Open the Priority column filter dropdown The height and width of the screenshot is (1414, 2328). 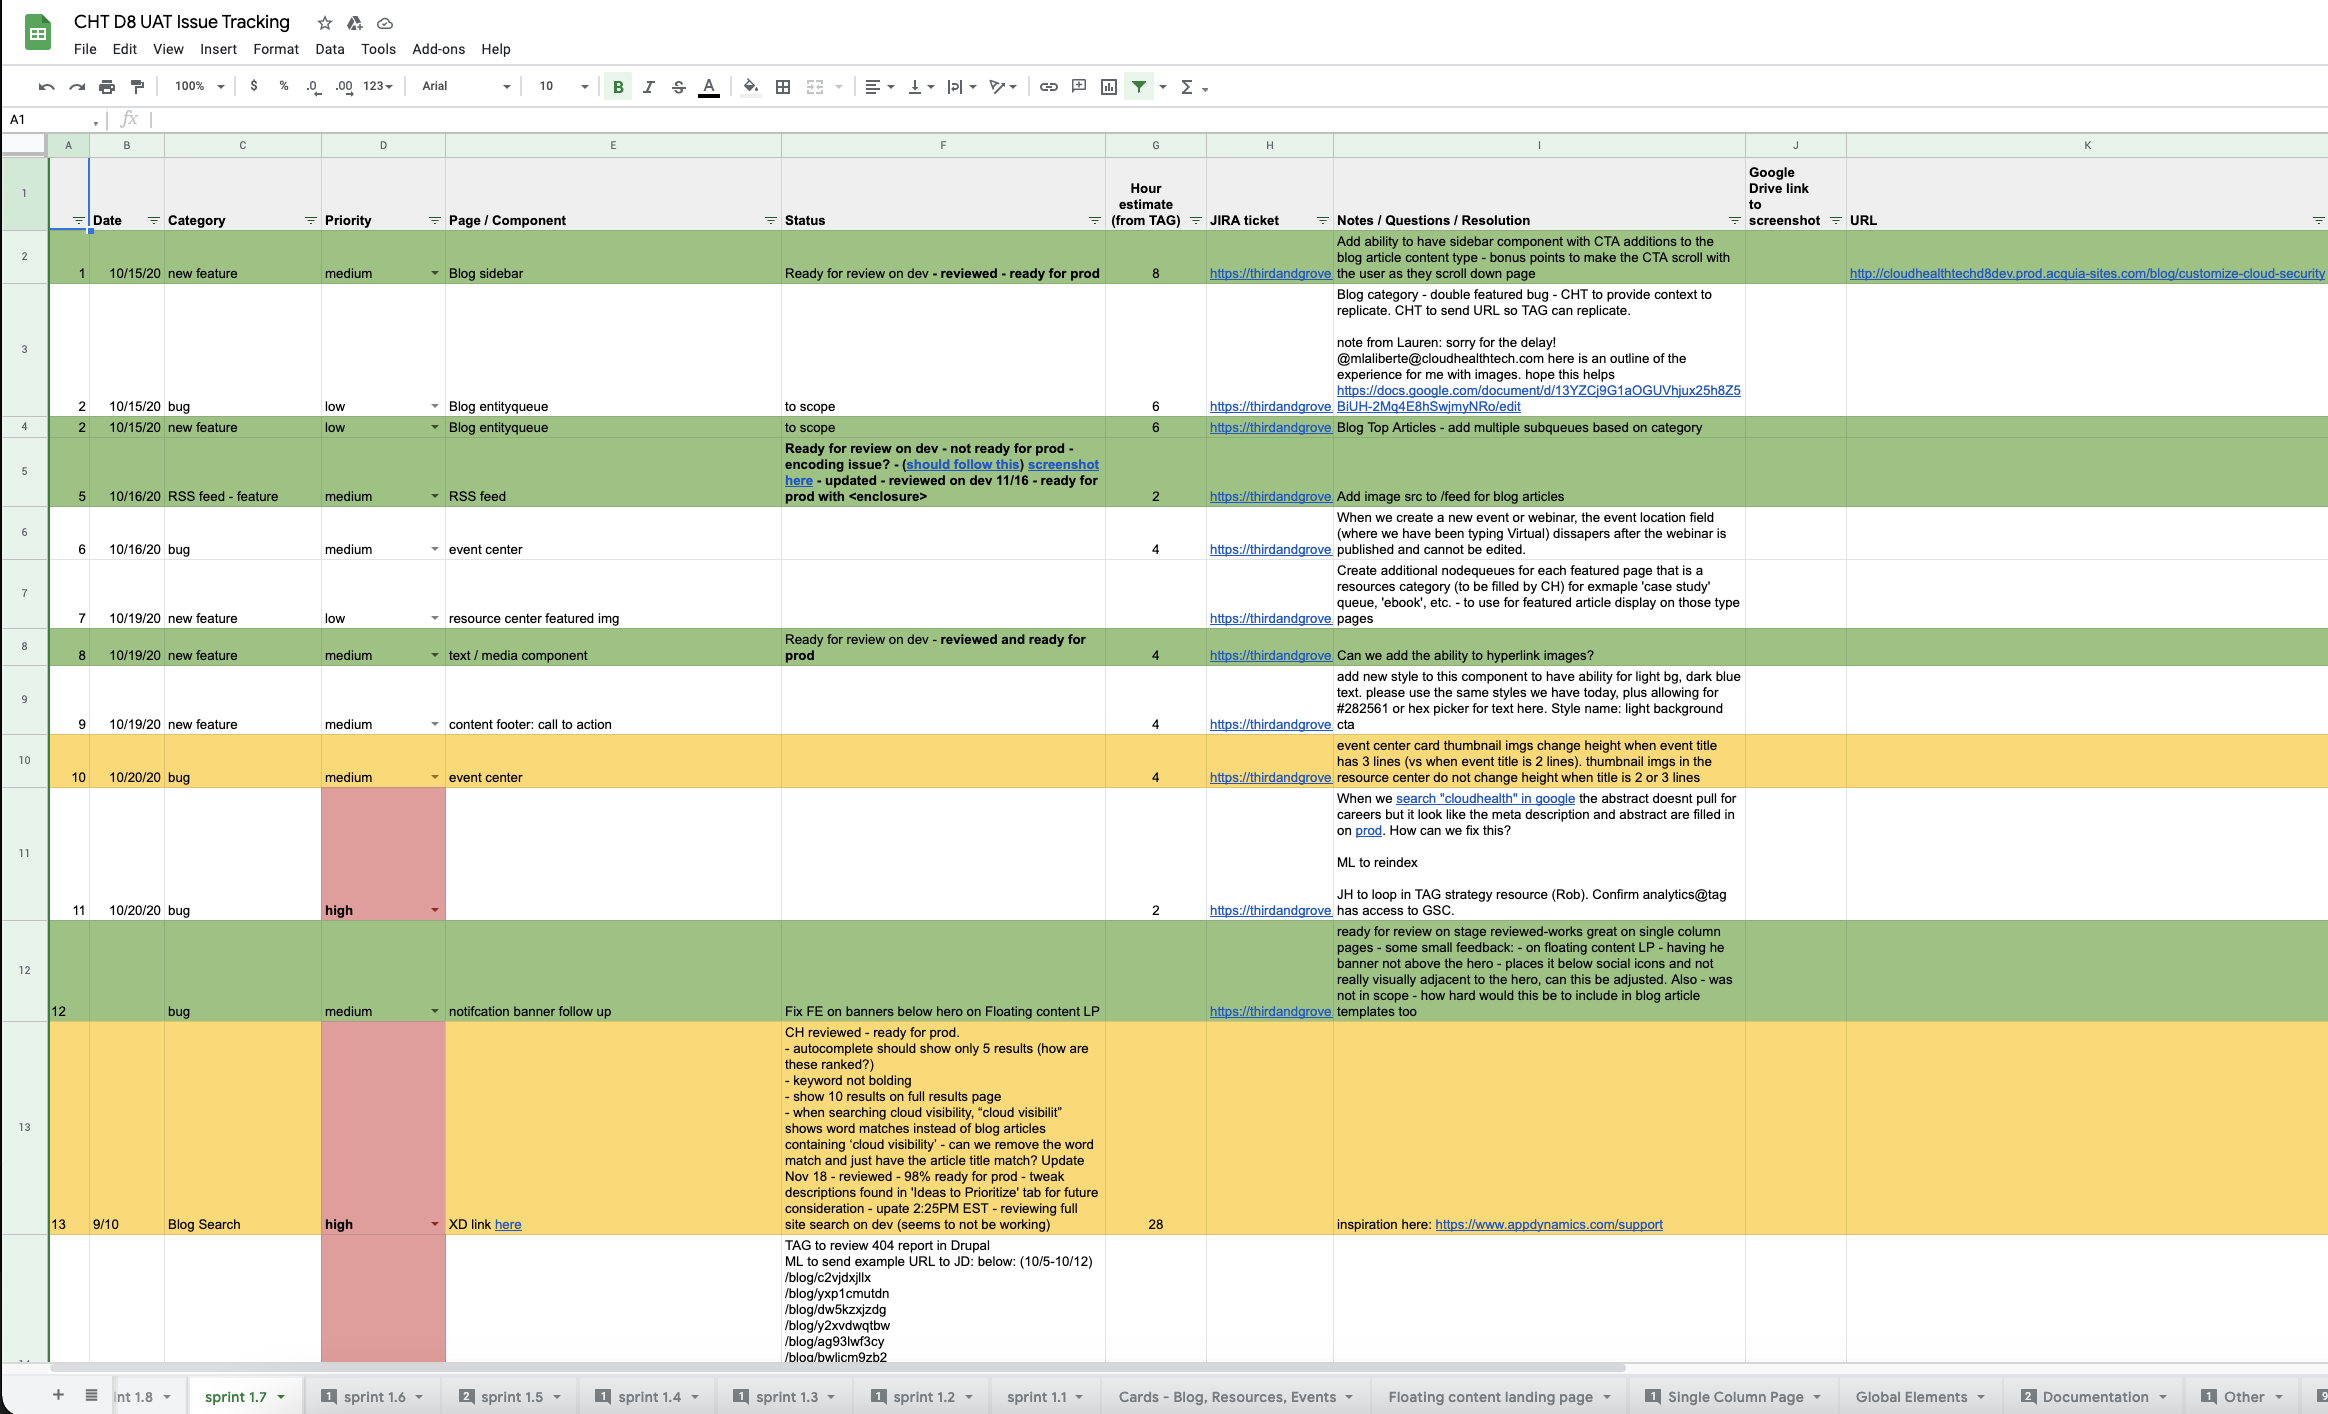(435, 220)
